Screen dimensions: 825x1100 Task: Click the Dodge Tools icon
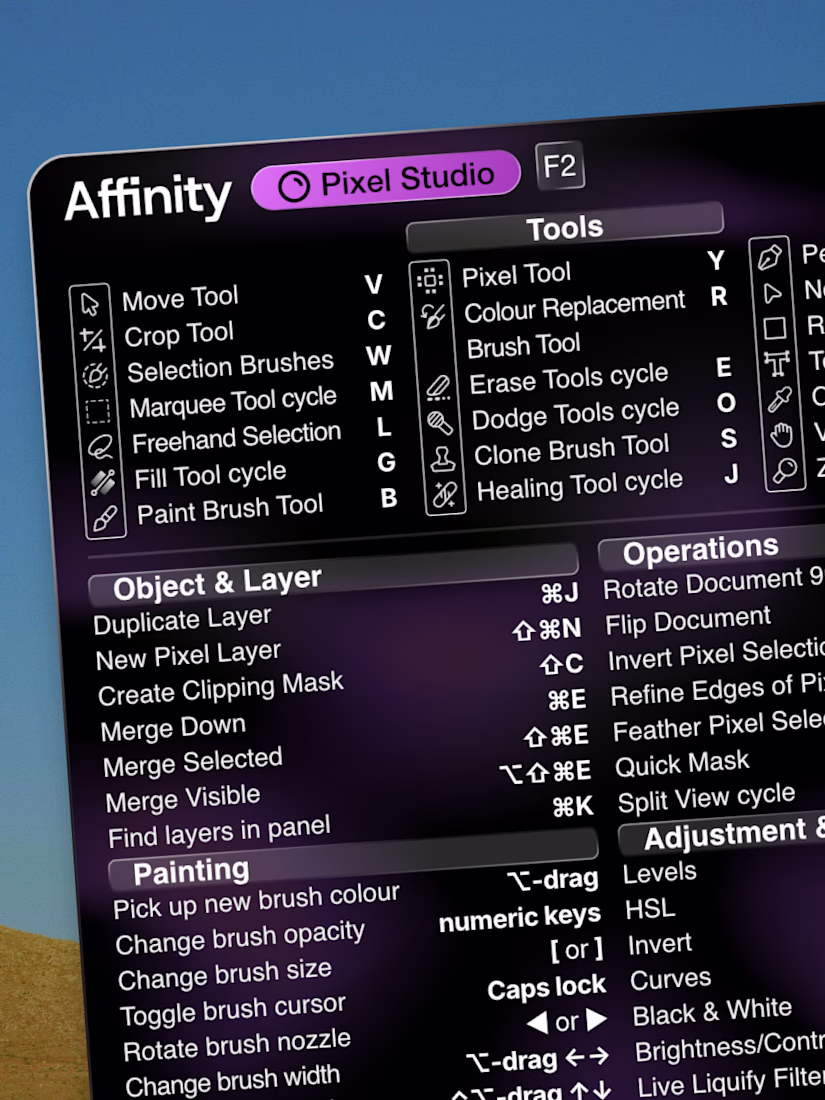[x=440, y=423]
